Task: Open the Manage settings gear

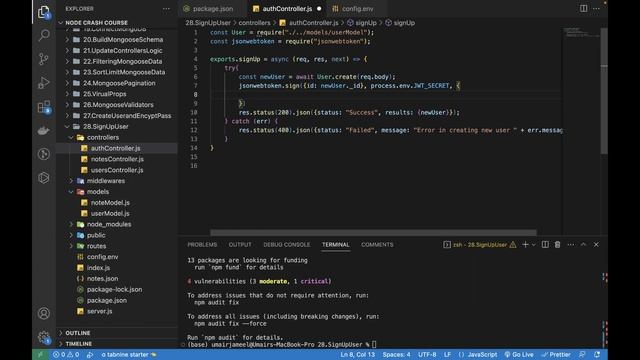Action: [44, 337]
